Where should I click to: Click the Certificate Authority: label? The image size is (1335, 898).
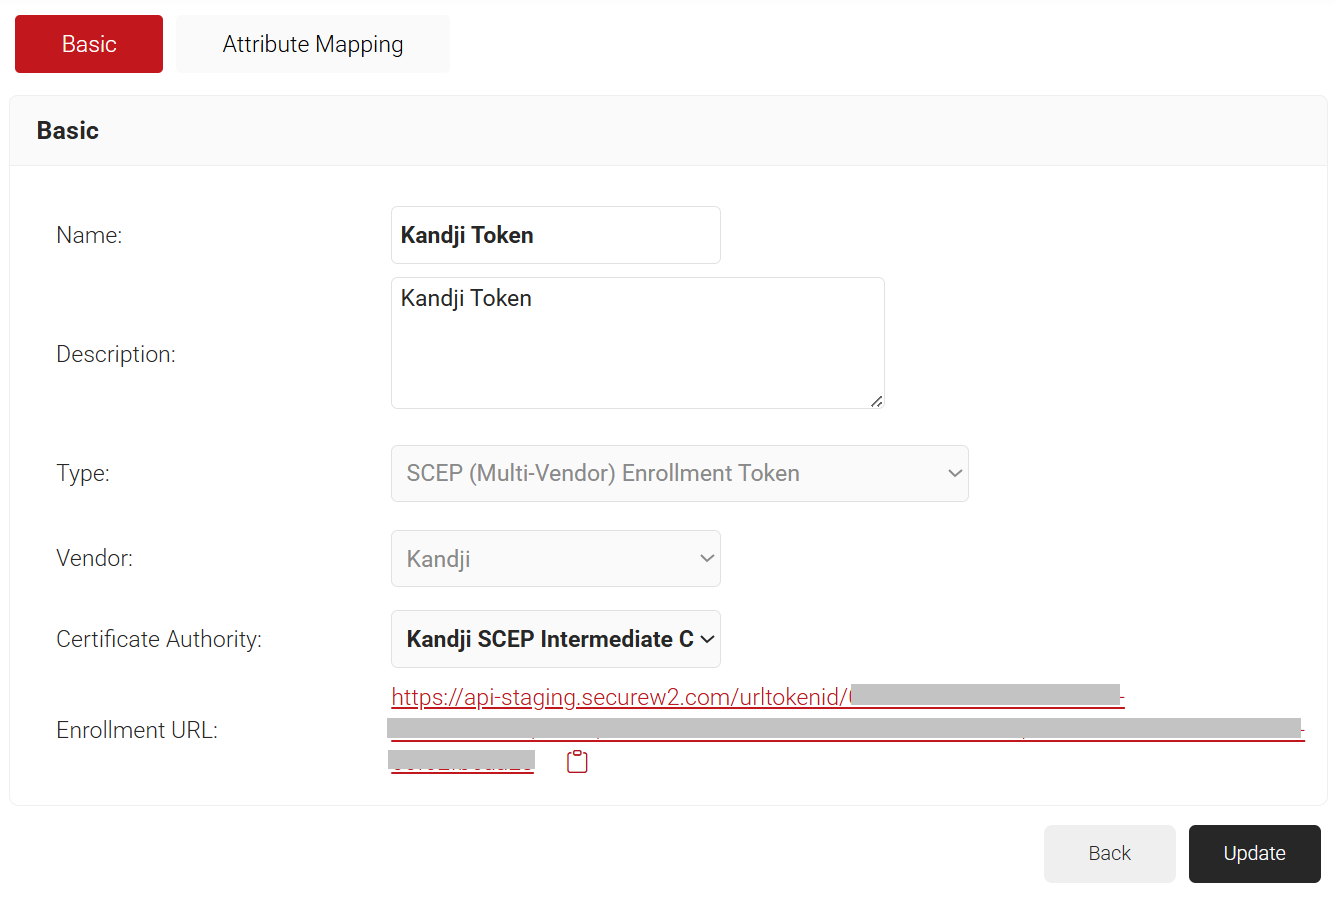pyautogui.click(x=159, y=639)
